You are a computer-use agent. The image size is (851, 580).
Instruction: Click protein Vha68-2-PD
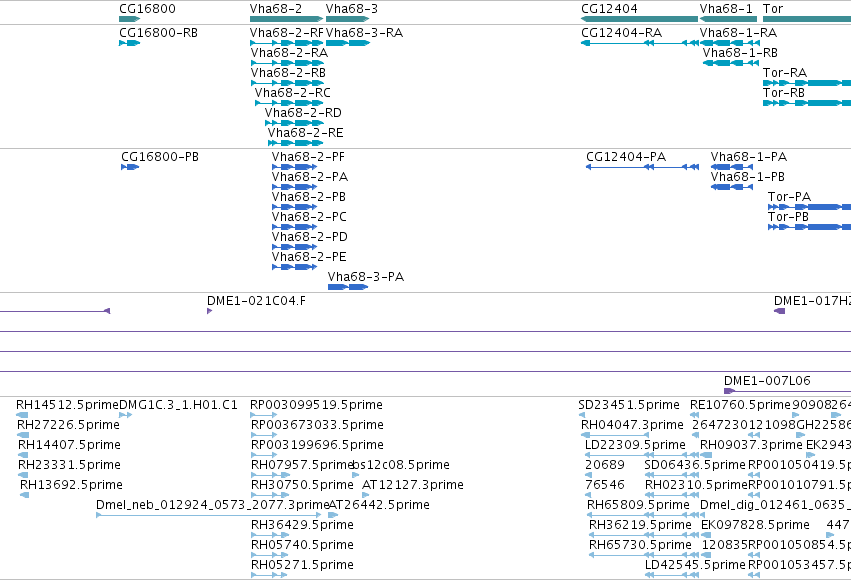[310, 237]
